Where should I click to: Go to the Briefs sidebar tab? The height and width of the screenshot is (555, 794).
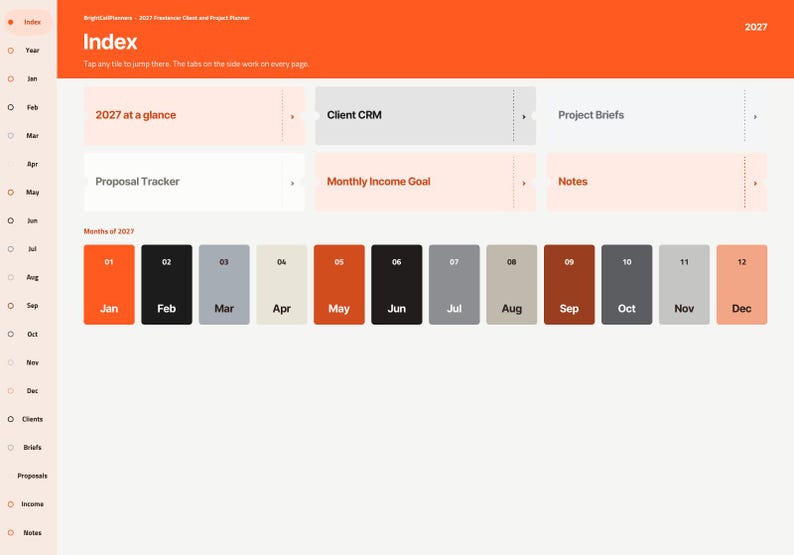pyautogui.click(x=28, y=448)
